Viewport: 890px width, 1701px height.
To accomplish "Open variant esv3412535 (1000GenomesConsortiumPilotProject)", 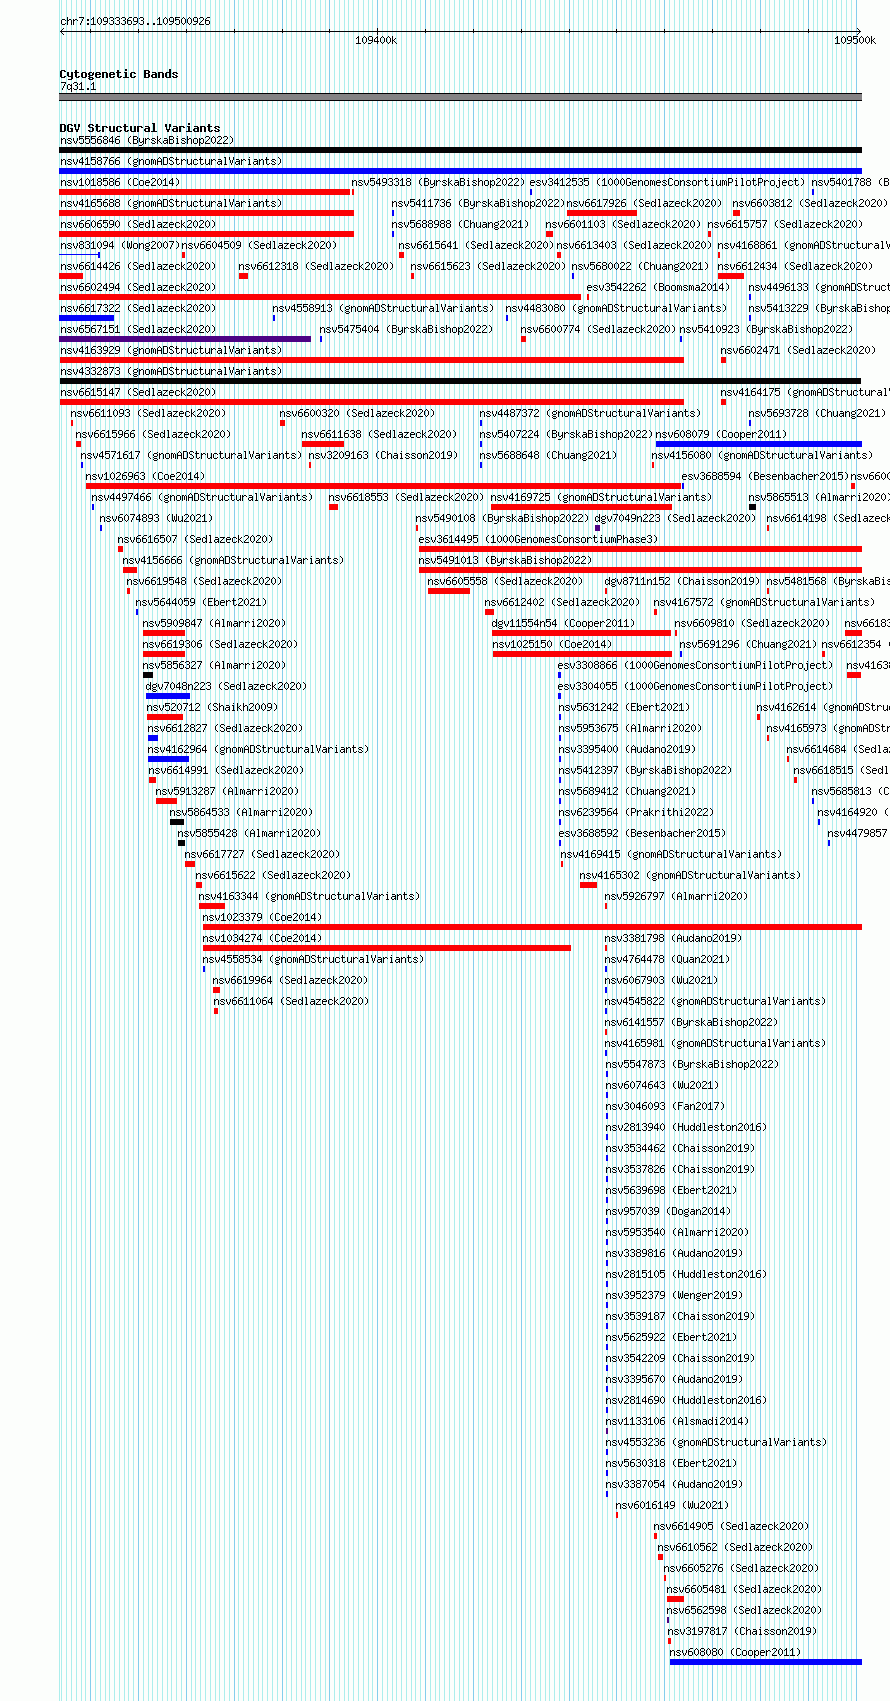I will 667,183.
